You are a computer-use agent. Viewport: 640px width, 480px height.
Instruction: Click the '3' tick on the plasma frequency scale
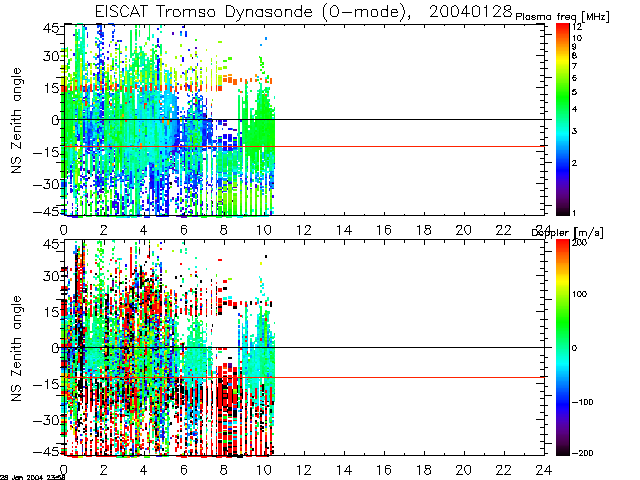tap(574, 131)
